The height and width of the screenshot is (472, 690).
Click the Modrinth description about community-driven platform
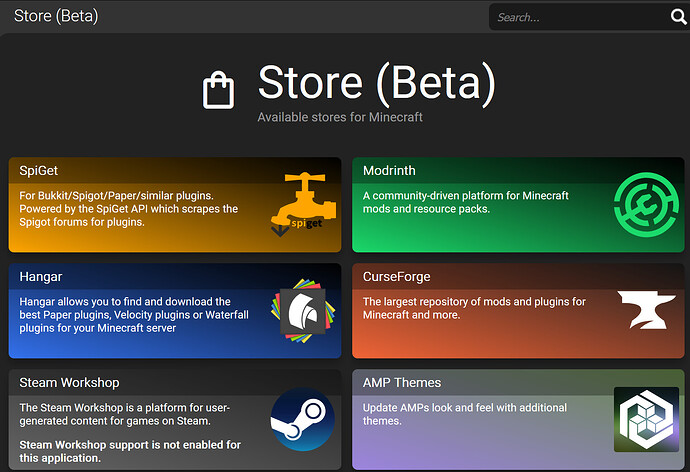coord(466,202)
